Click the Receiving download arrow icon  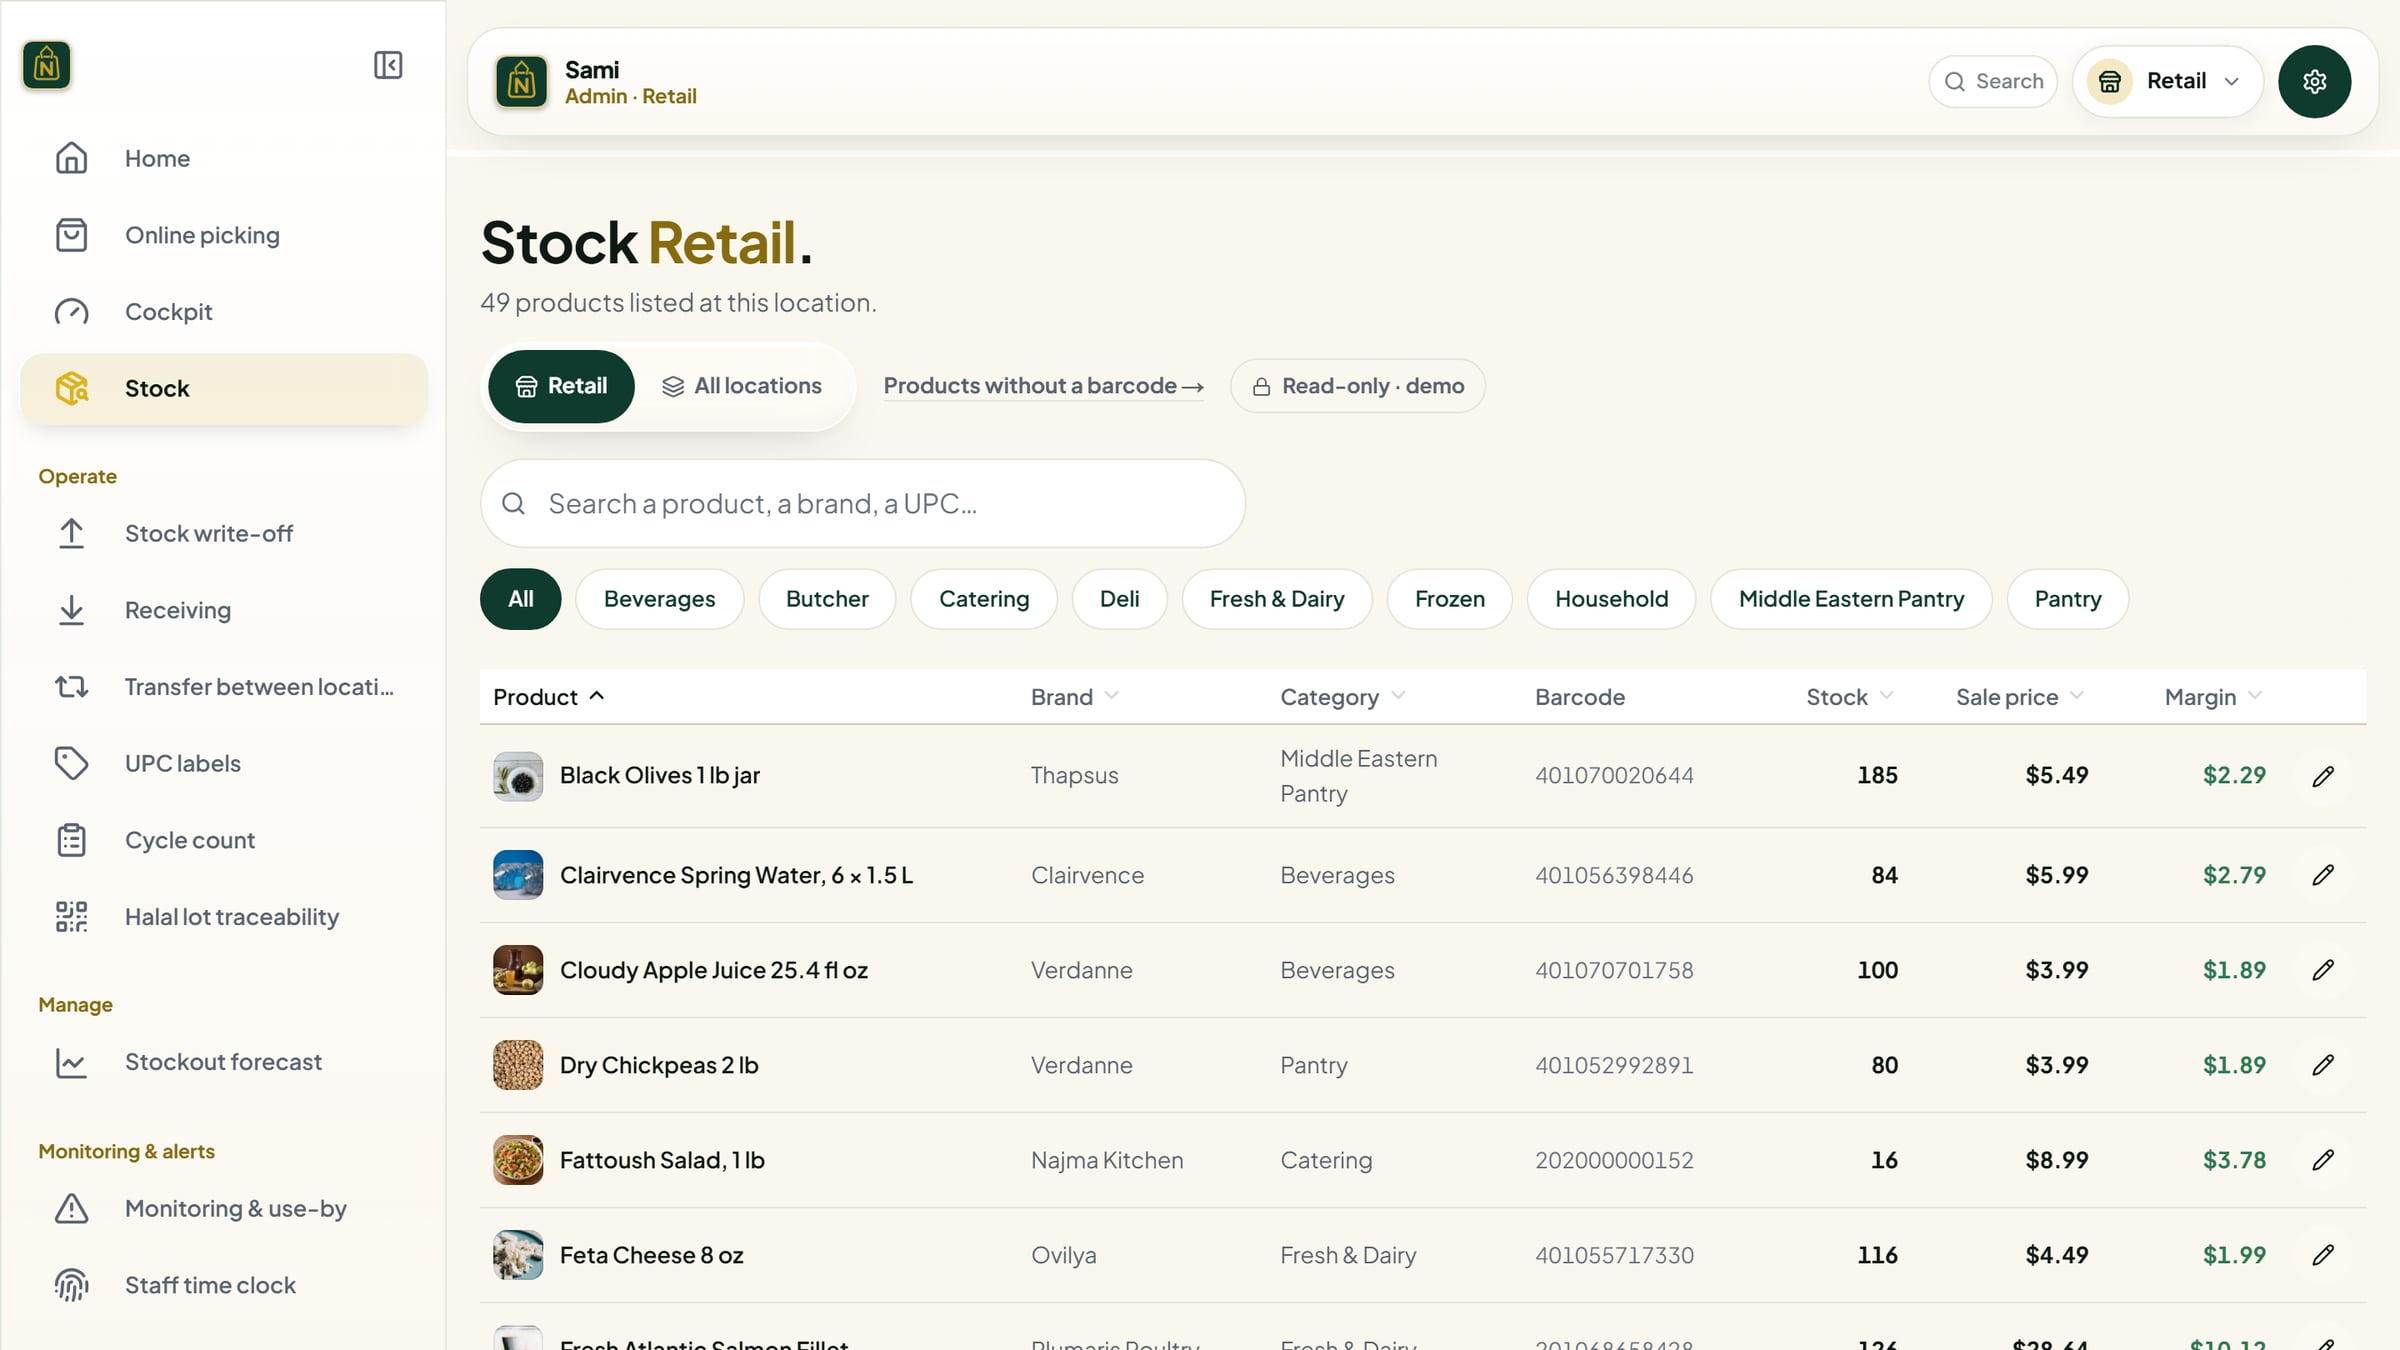tap(71, 610)
